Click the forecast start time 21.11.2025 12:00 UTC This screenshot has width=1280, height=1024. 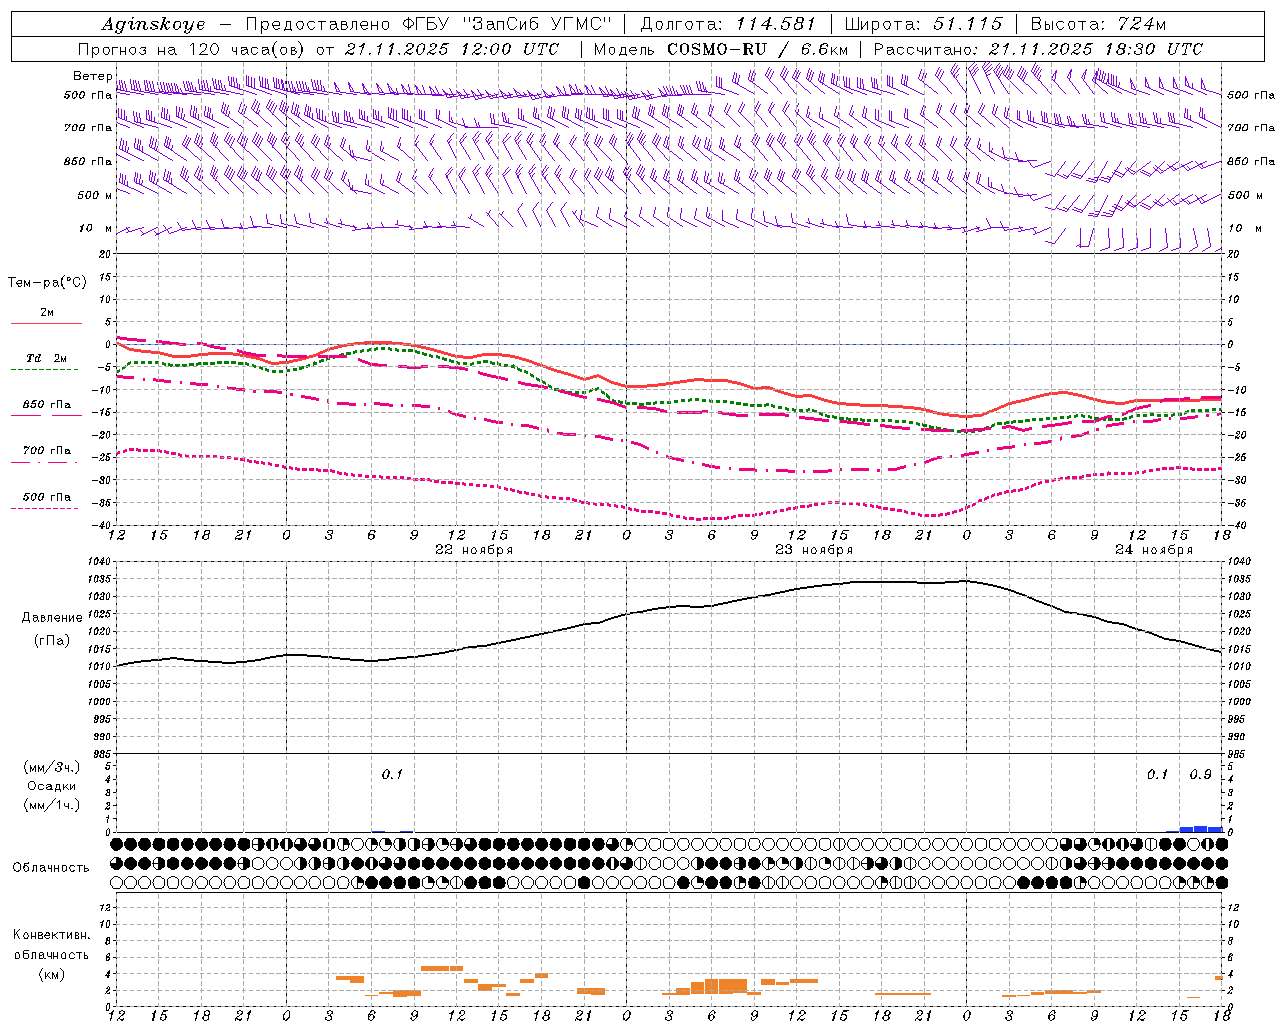pos(452,49)
